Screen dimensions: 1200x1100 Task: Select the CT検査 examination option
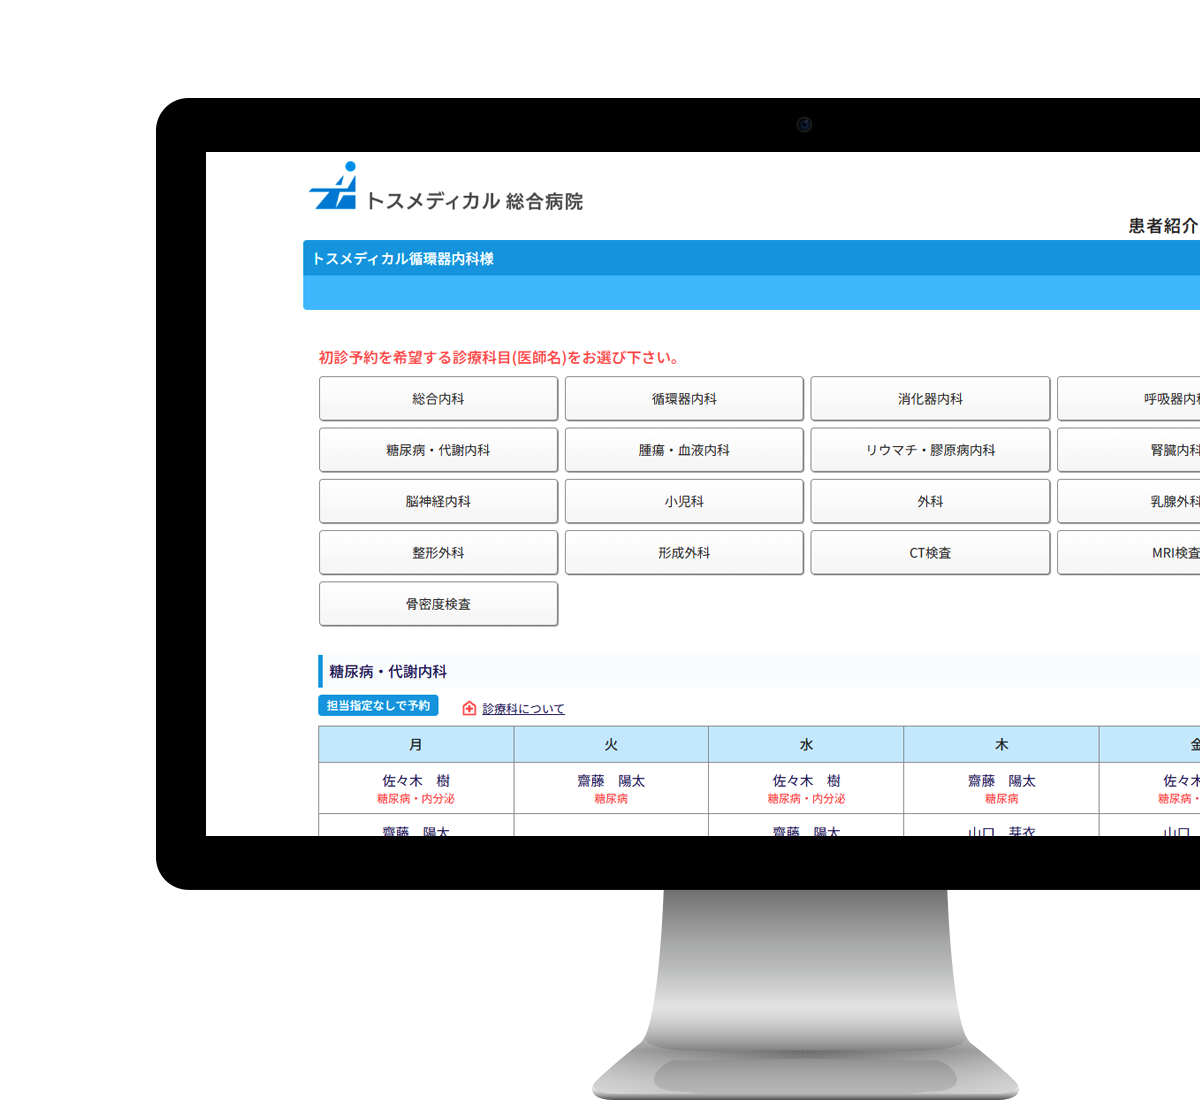pos(930,552)
